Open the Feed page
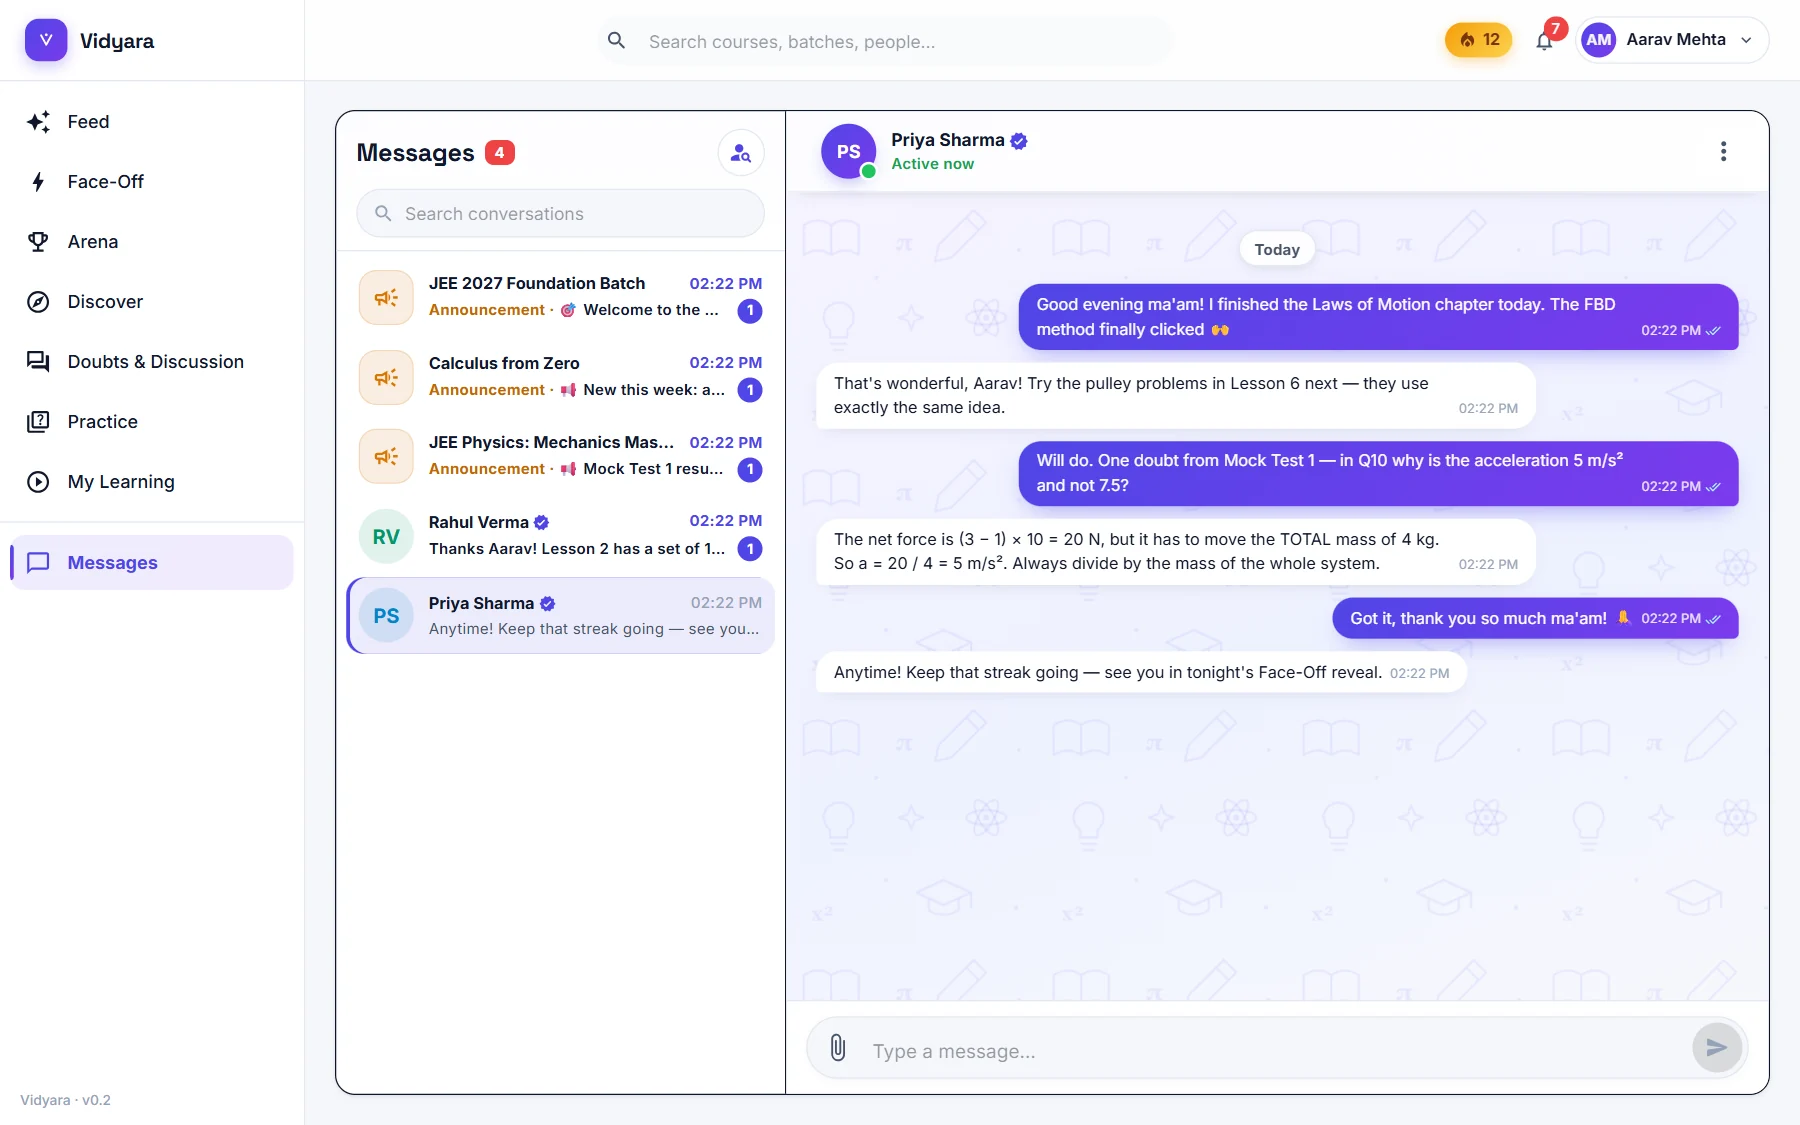The width and height of the screenshot is (1800, 1125). pos(152,122)
